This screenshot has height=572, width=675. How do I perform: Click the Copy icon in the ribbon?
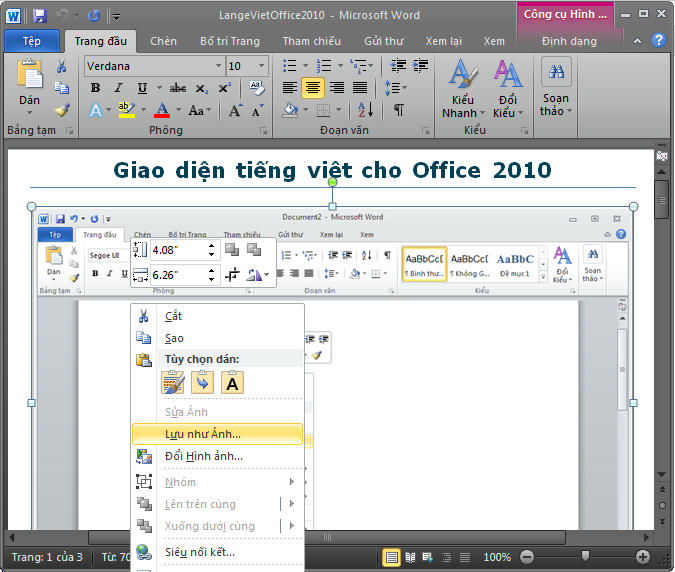pyautogui.click(x=62, y=88)
